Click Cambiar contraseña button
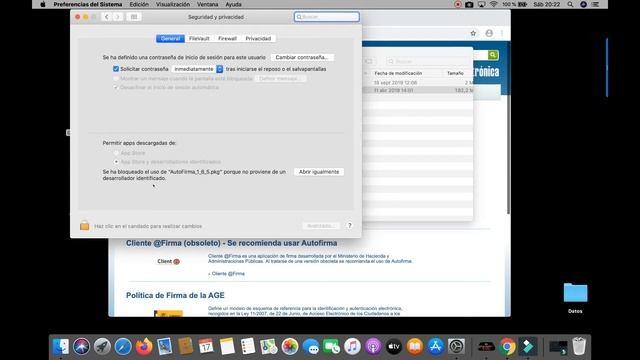This screenshot has width=640, height=360. [x=302, y=57]
